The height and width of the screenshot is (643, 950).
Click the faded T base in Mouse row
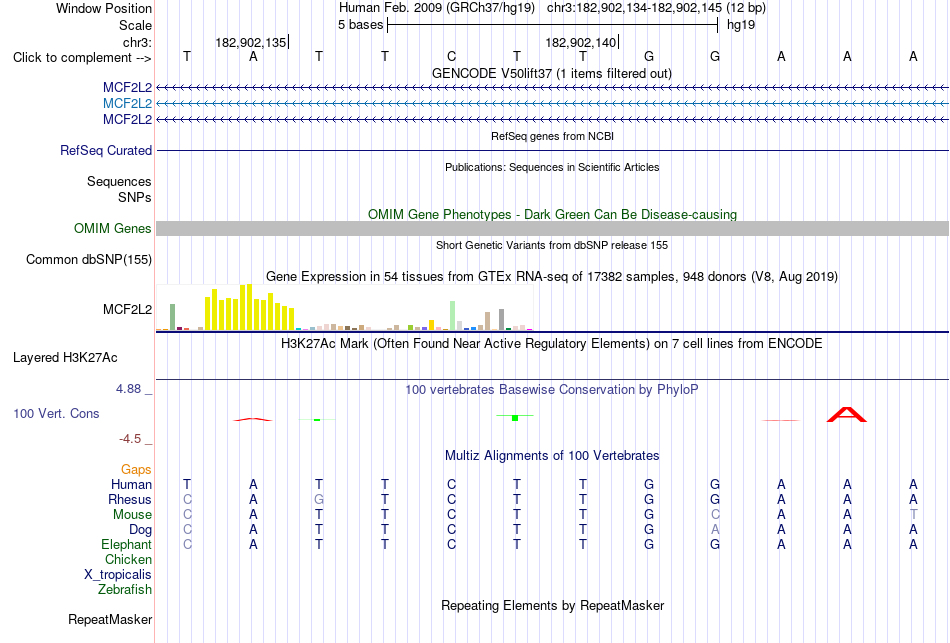[x=913, y=515]
